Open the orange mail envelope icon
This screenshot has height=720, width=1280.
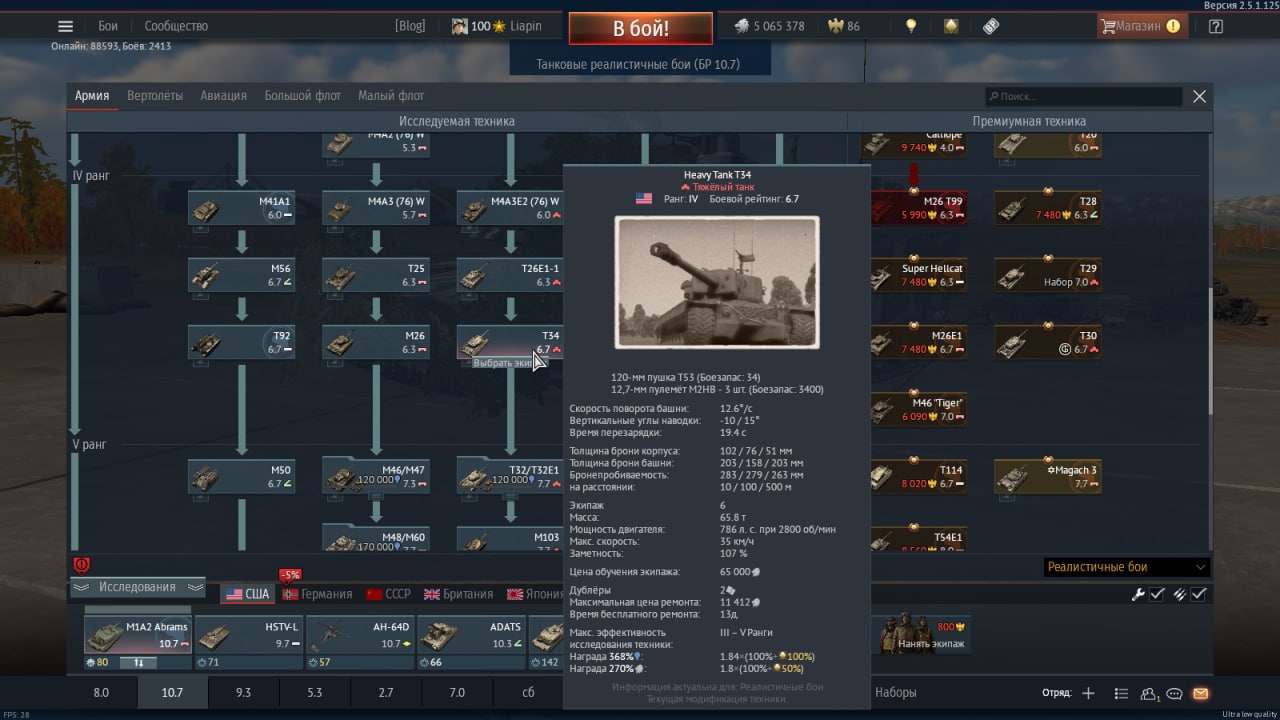[x=1201, y=693]
